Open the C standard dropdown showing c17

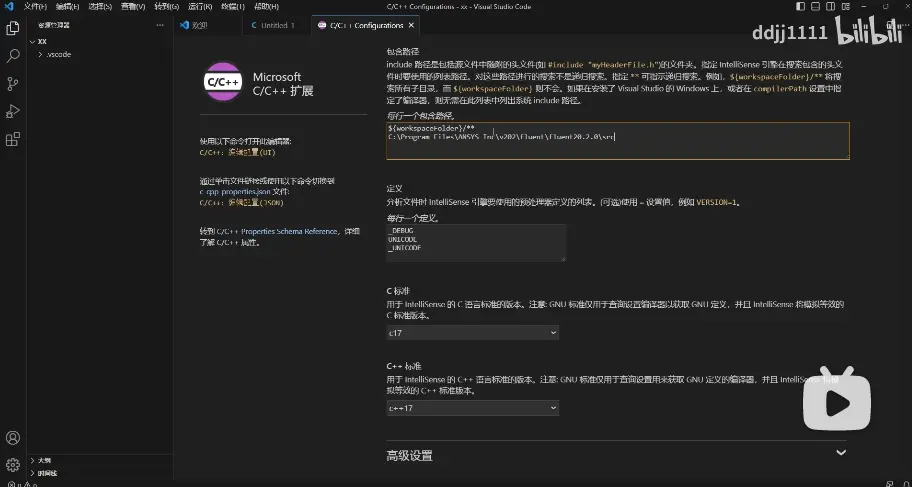click(472, 333)
